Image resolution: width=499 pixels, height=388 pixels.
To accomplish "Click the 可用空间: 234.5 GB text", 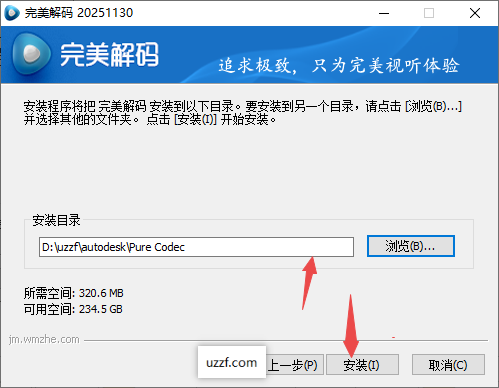I will pos(73,309).
